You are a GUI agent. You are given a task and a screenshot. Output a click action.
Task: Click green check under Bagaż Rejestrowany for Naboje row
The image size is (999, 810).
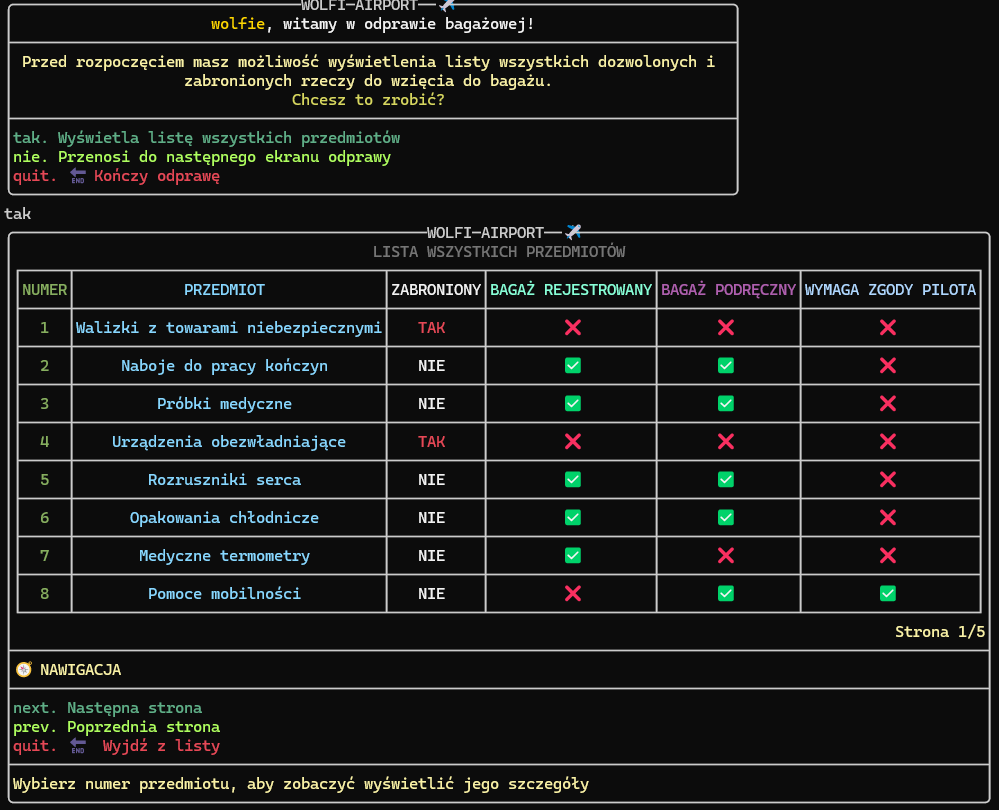pyautogui.click(x=573, y=365)
